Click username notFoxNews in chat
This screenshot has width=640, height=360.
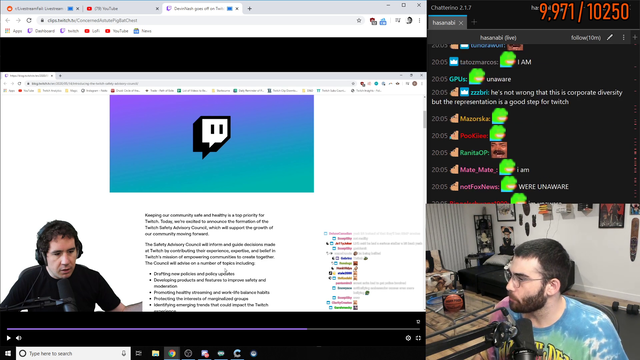(x=480, y=187)
